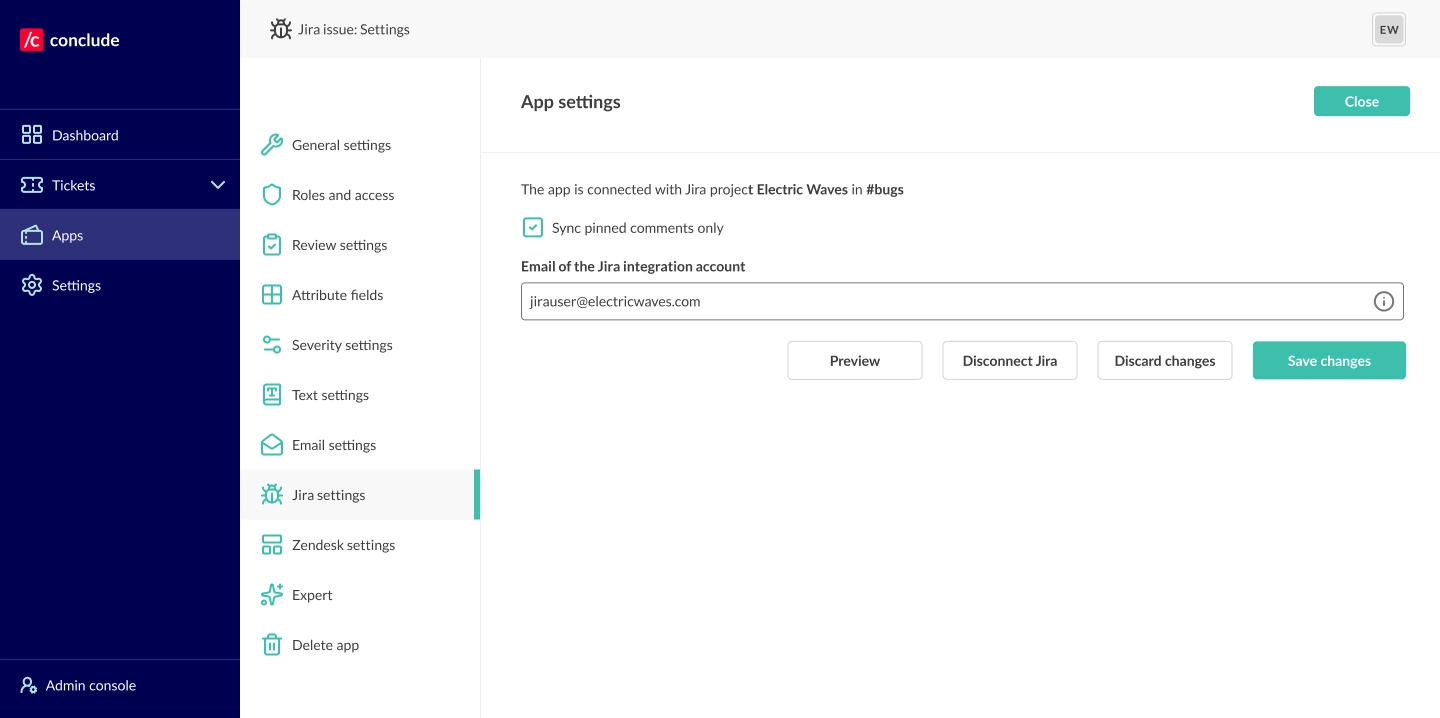
Task: Focus the Jira integration email input field
Action: [940, 301]
